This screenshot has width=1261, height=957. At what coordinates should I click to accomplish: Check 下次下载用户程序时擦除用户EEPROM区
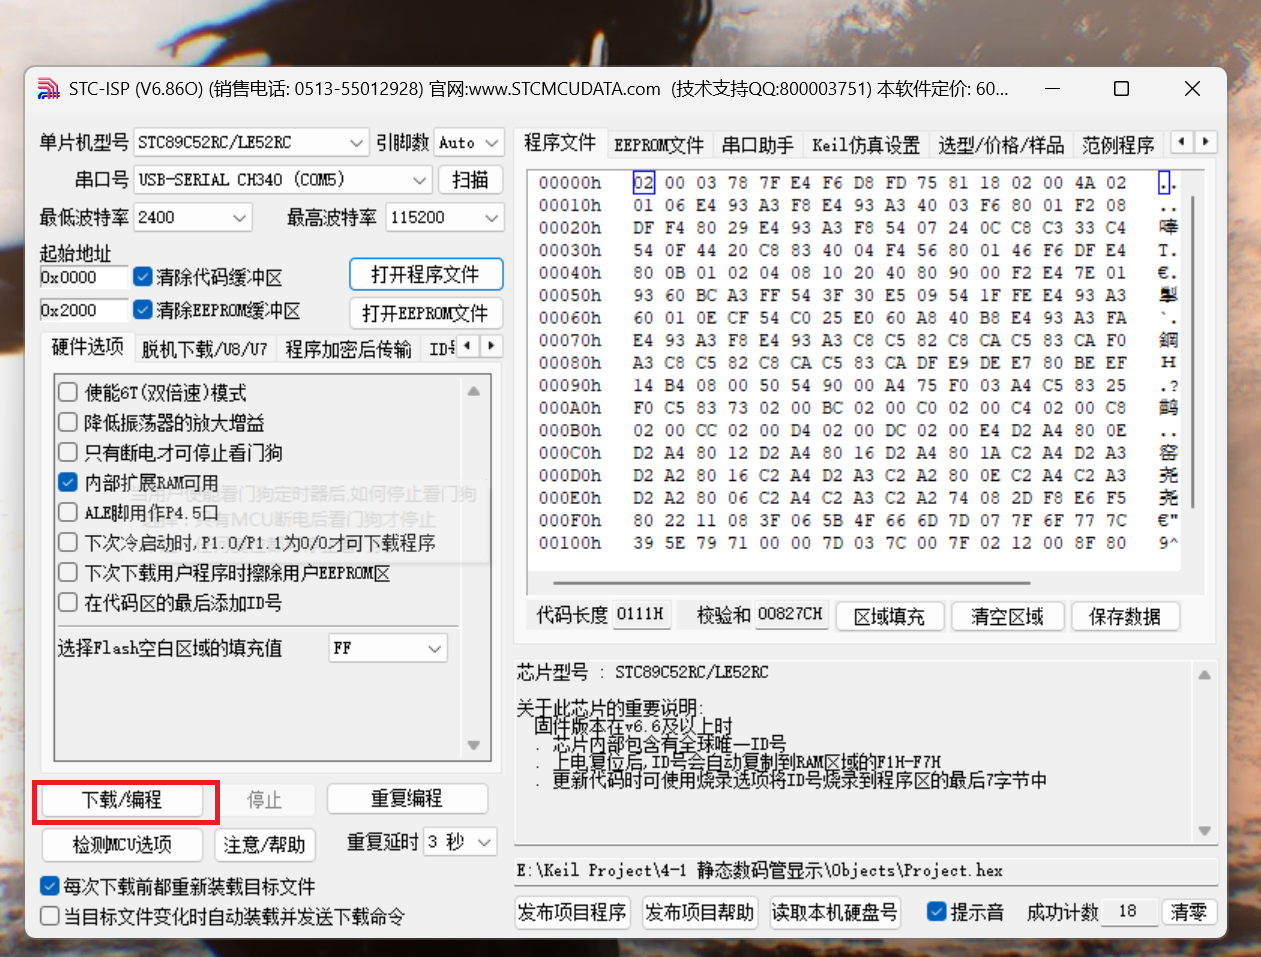pyautogui.click(x=67, y=572)
